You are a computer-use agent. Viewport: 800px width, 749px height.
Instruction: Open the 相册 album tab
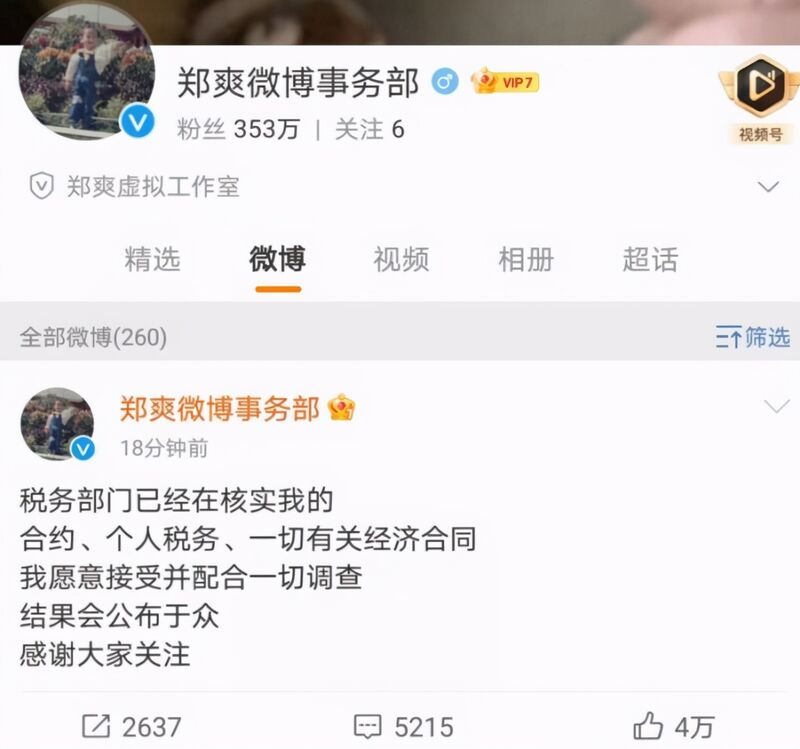(x=526, y=259)
